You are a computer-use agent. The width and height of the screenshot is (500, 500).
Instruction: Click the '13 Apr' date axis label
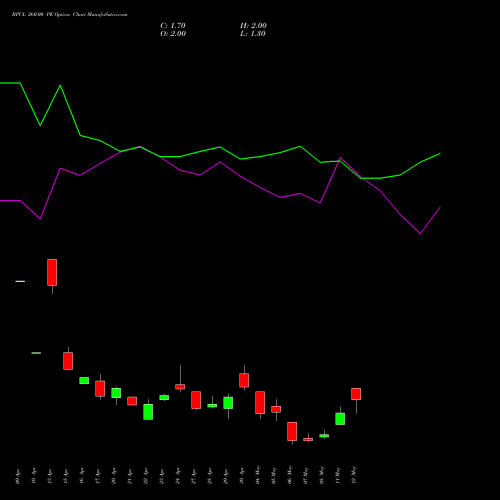[50, 476]
